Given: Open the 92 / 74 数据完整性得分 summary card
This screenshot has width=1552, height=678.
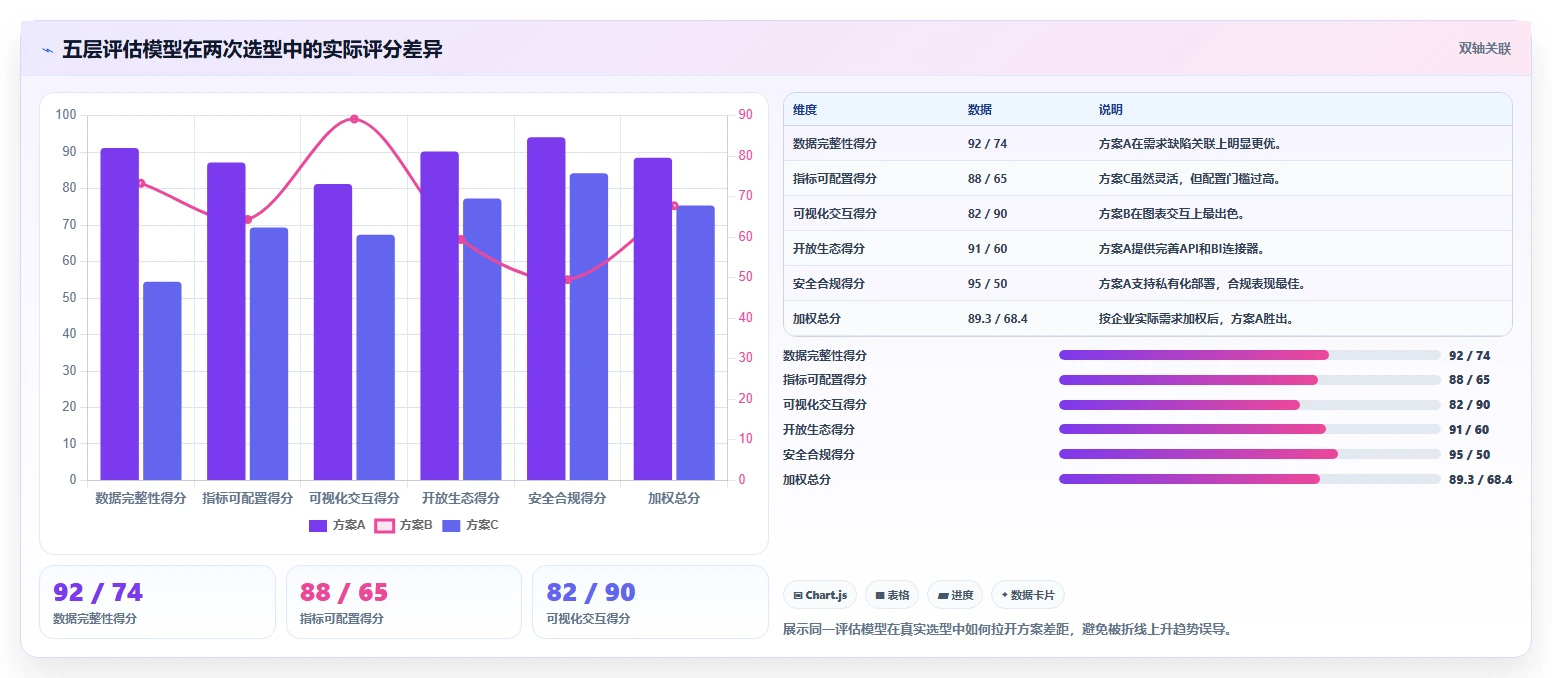Looking at the screenshot, I should point(157,602).
